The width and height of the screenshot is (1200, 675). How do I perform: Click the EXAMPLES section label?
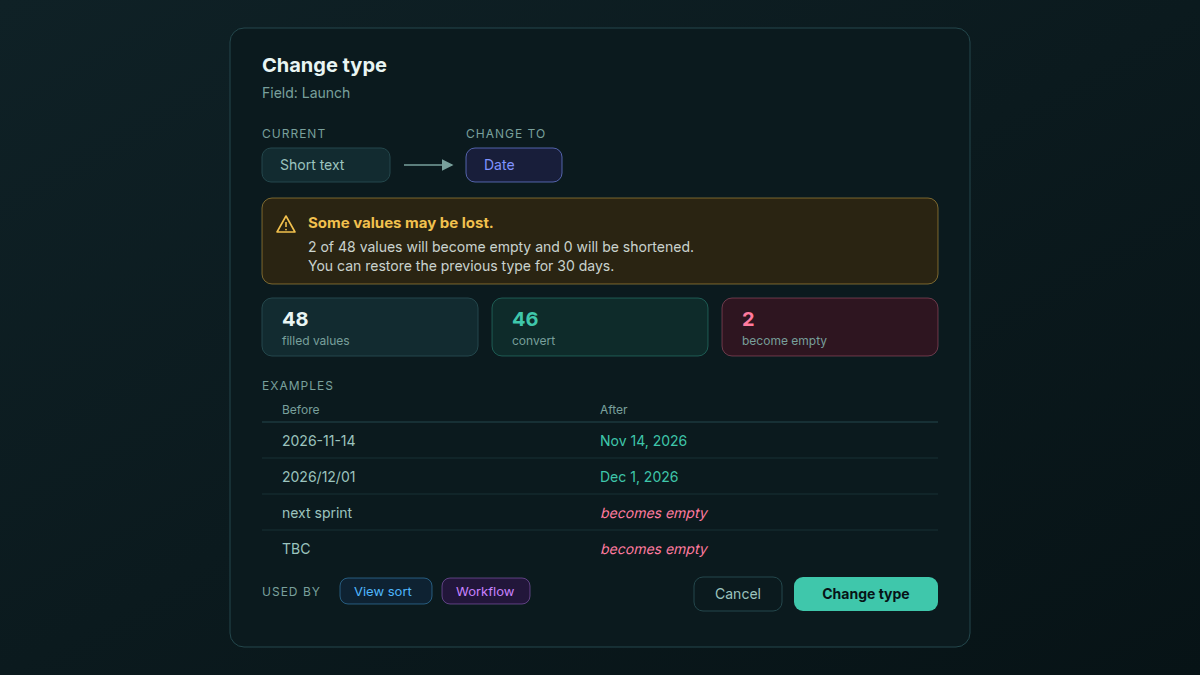click(298, 386)
